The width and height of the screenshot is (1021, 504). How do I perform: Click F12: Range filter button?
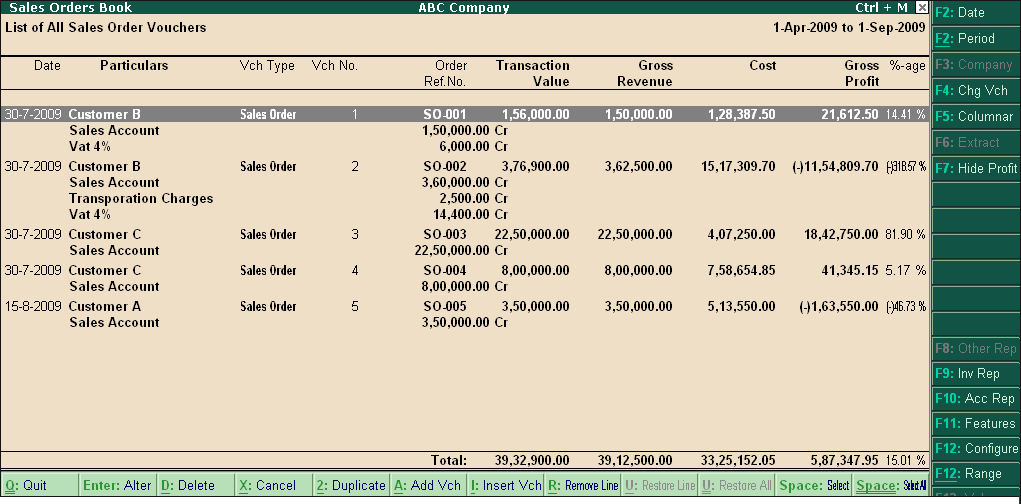[x=976, y=473]
